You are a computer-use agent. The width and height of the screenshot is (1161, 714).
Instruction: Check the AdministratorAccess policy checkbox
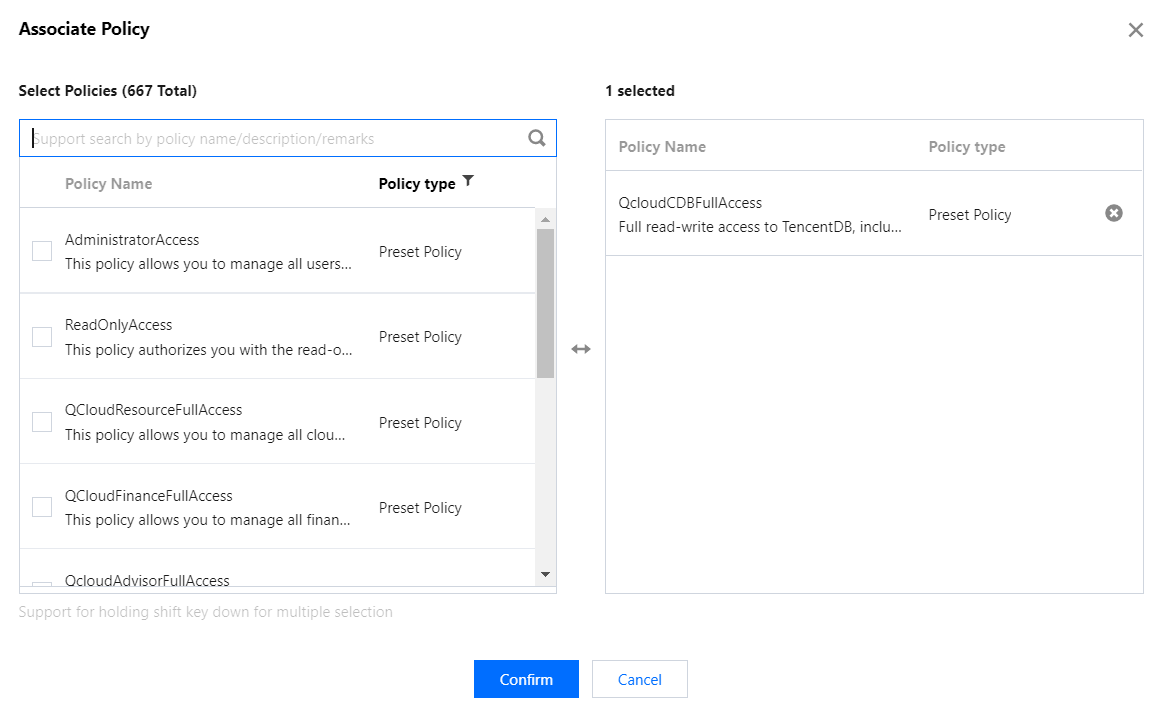(42, 252)
